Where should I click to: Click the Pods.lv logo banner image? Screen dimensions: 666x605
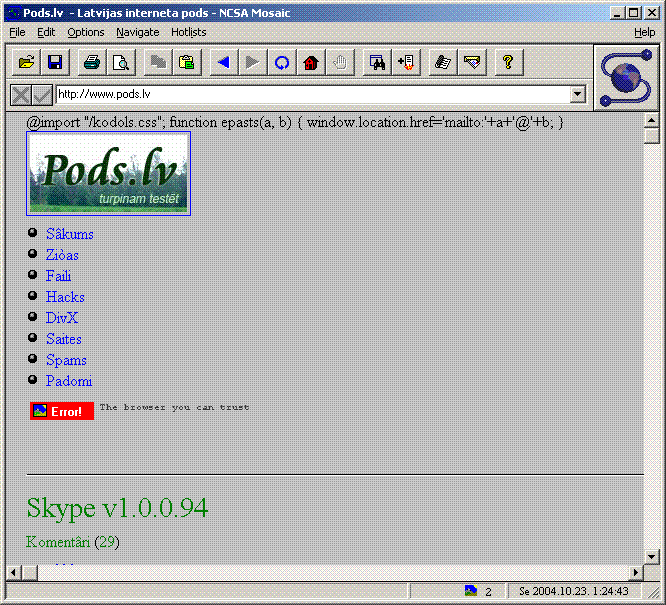108,173
